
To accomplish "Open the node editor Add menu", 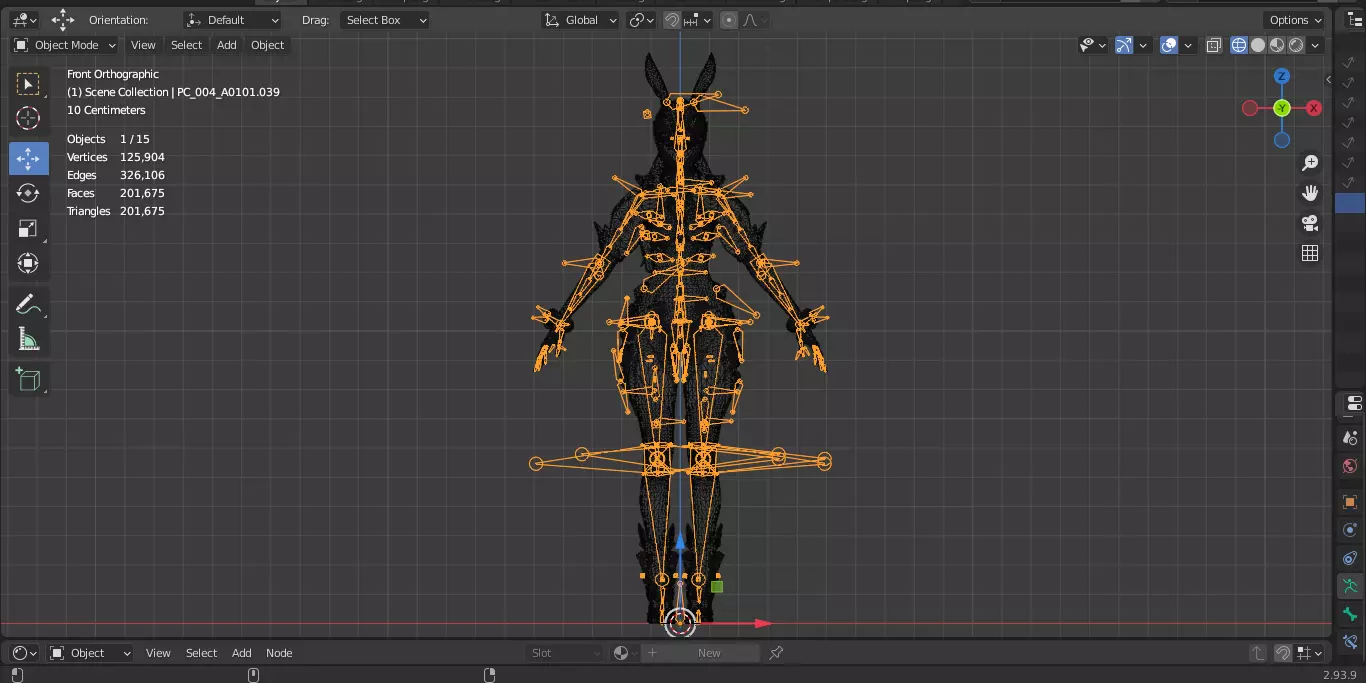I will click(x=241, y=653).
